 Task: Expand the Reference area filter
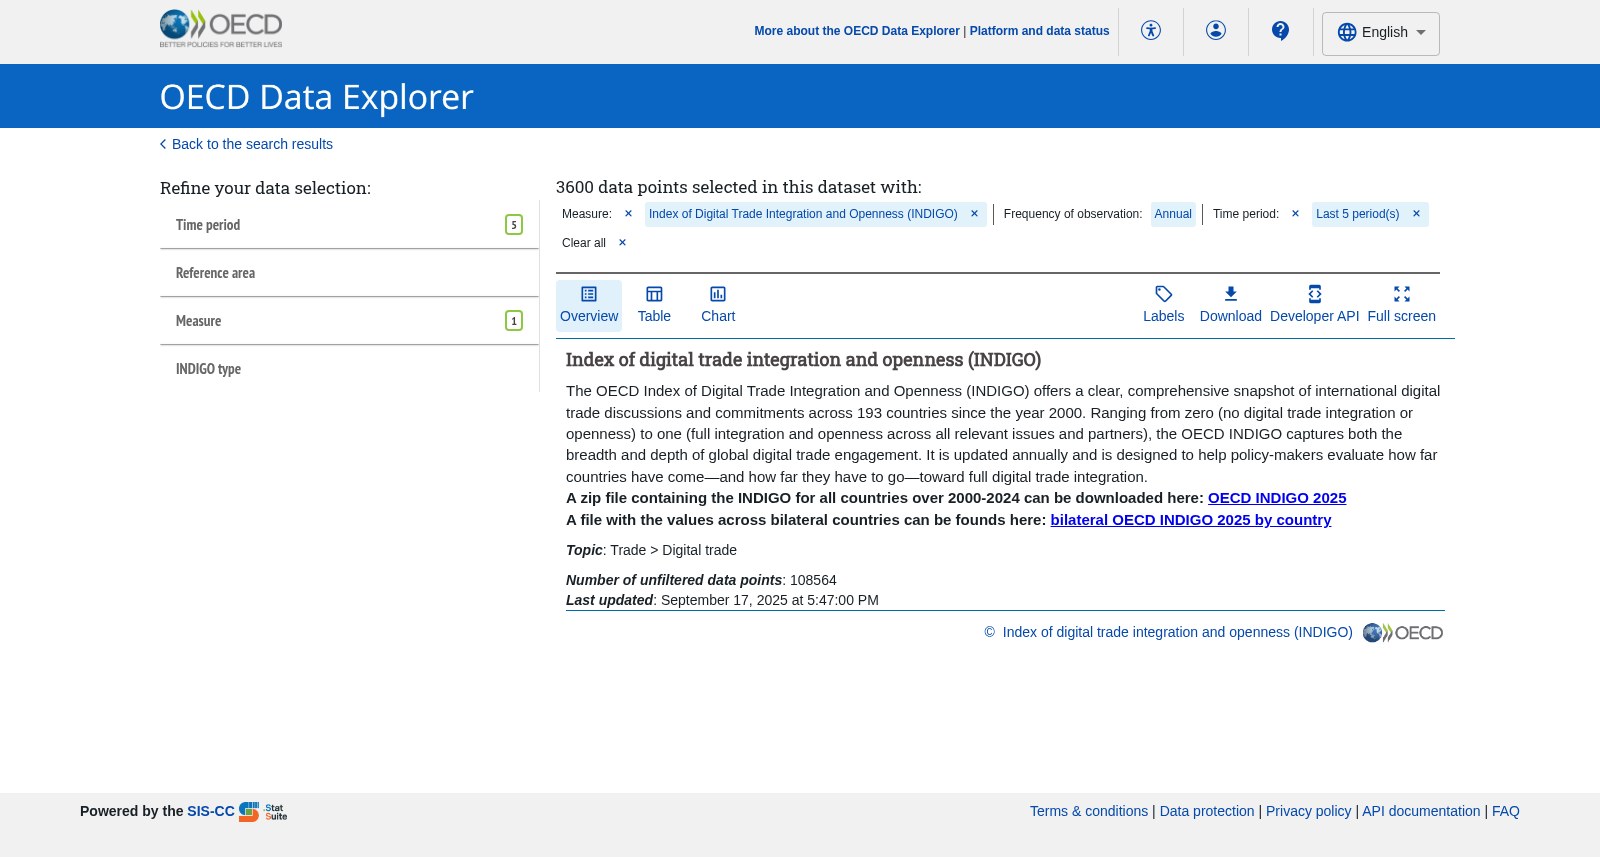tap(349, 273)
